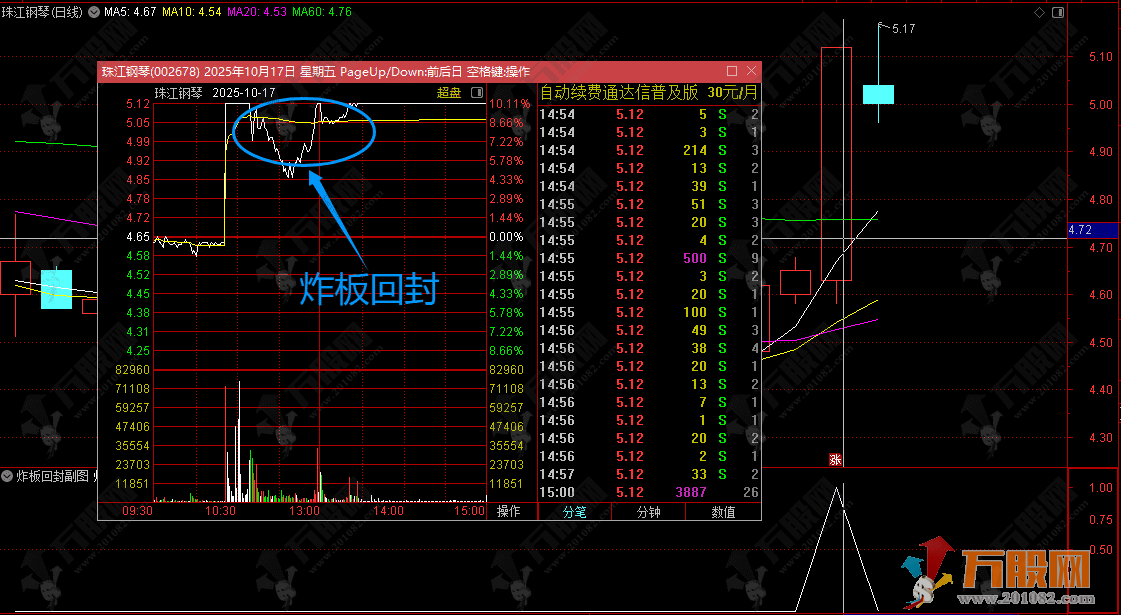
Task: Click the 82960 volume label on left axis
Action: point(132,370)
